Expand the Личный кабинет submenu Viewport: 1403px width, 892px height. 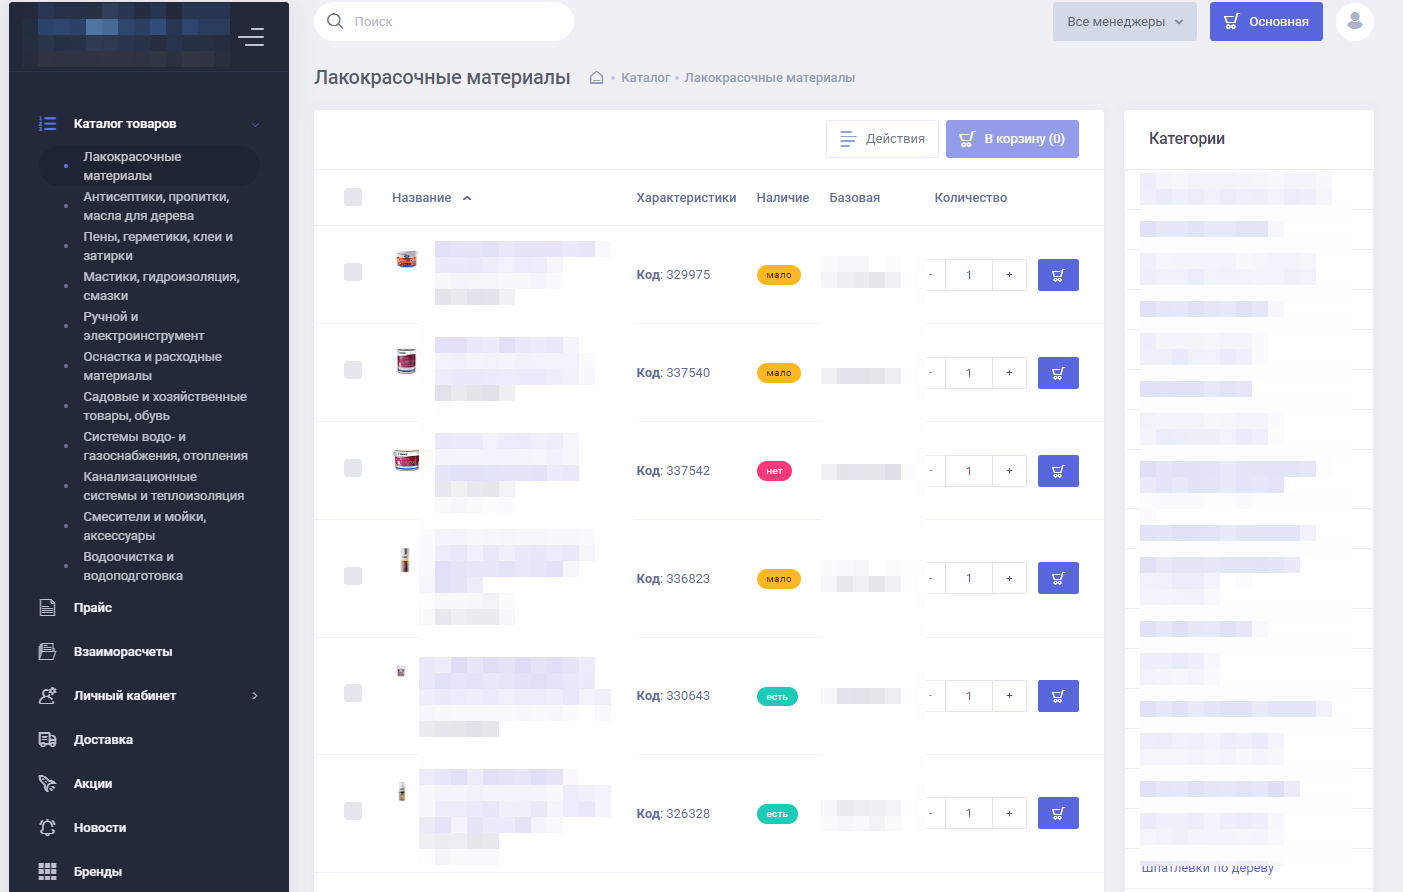click(255, 696)
